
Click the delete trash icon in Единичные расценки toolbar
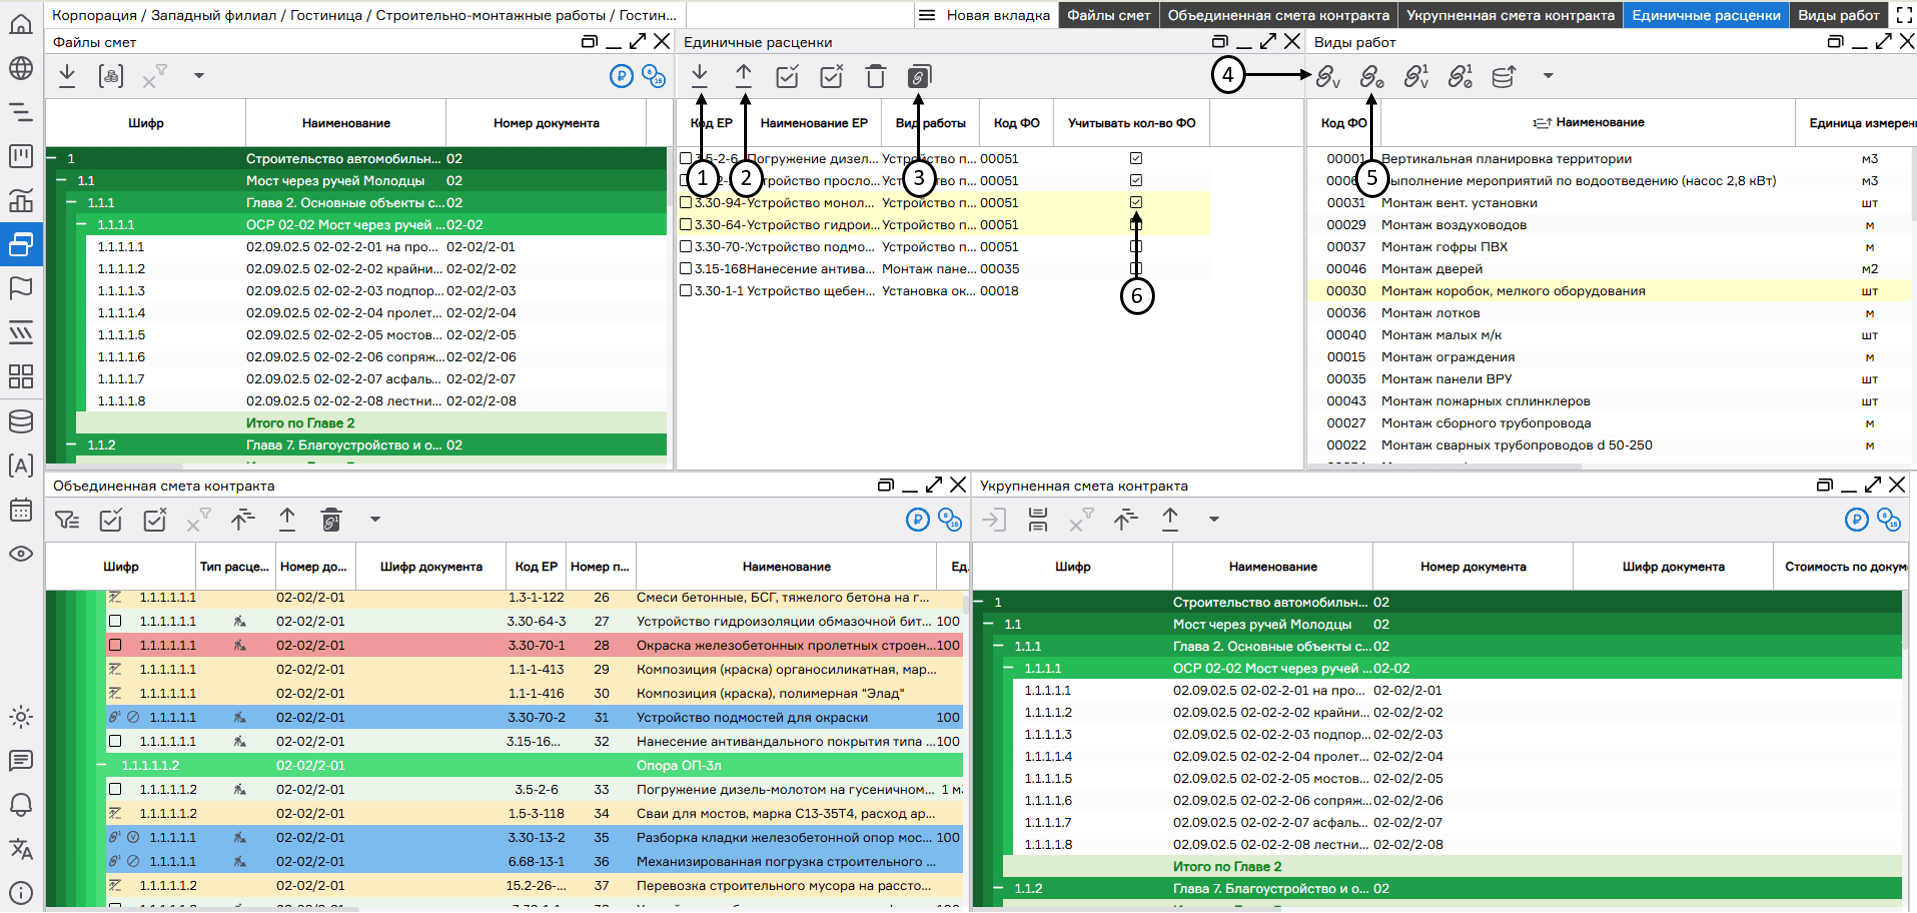[875, 77]
